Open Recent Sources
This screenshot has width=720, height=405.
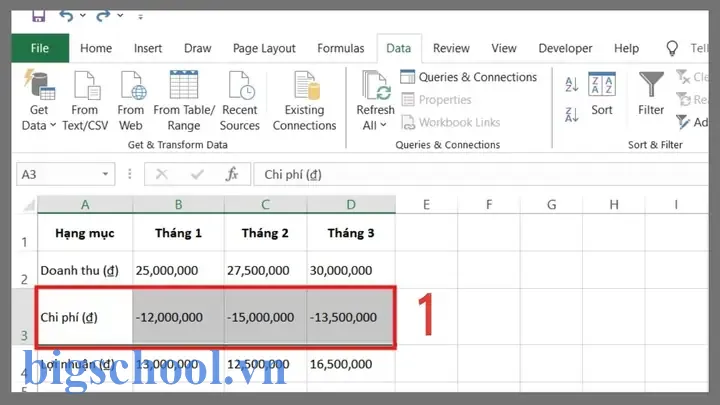click(x=240, y=101)
